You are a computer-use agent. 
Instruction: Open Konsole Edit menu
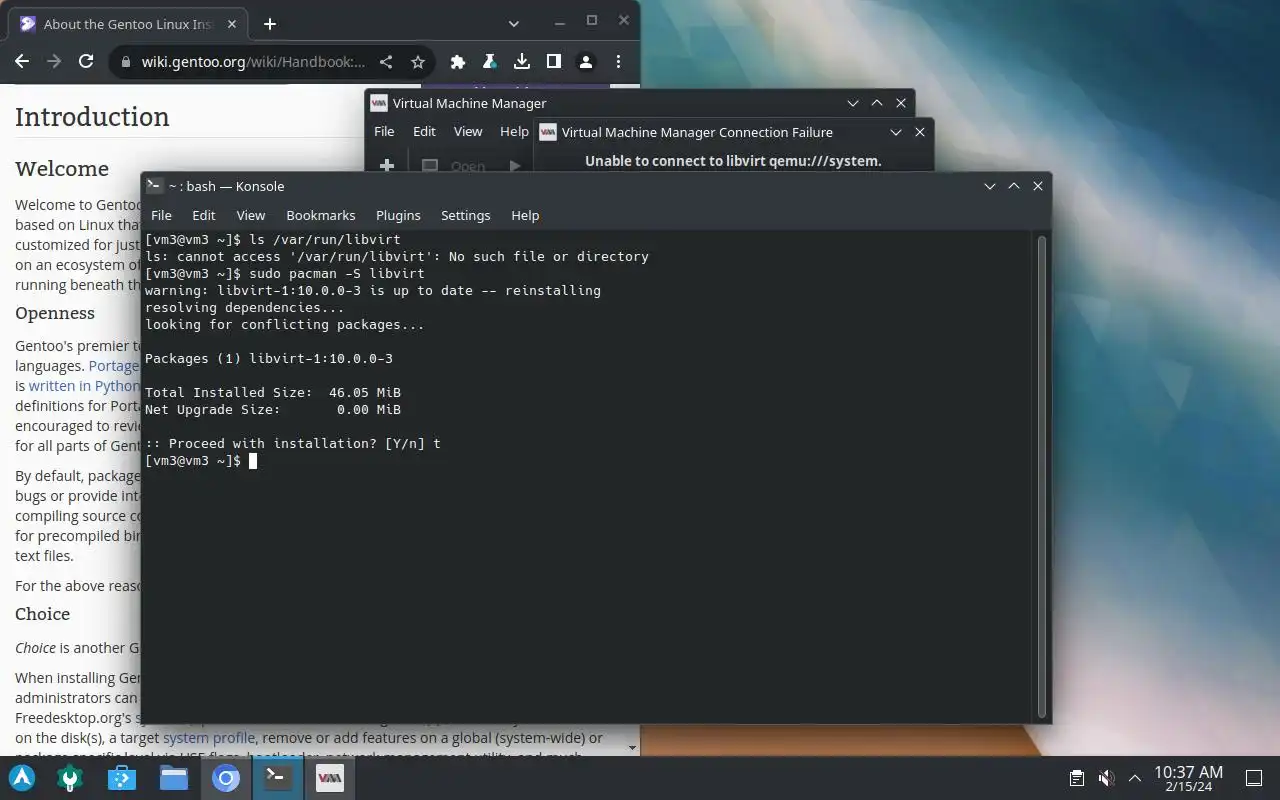[204, 215]
